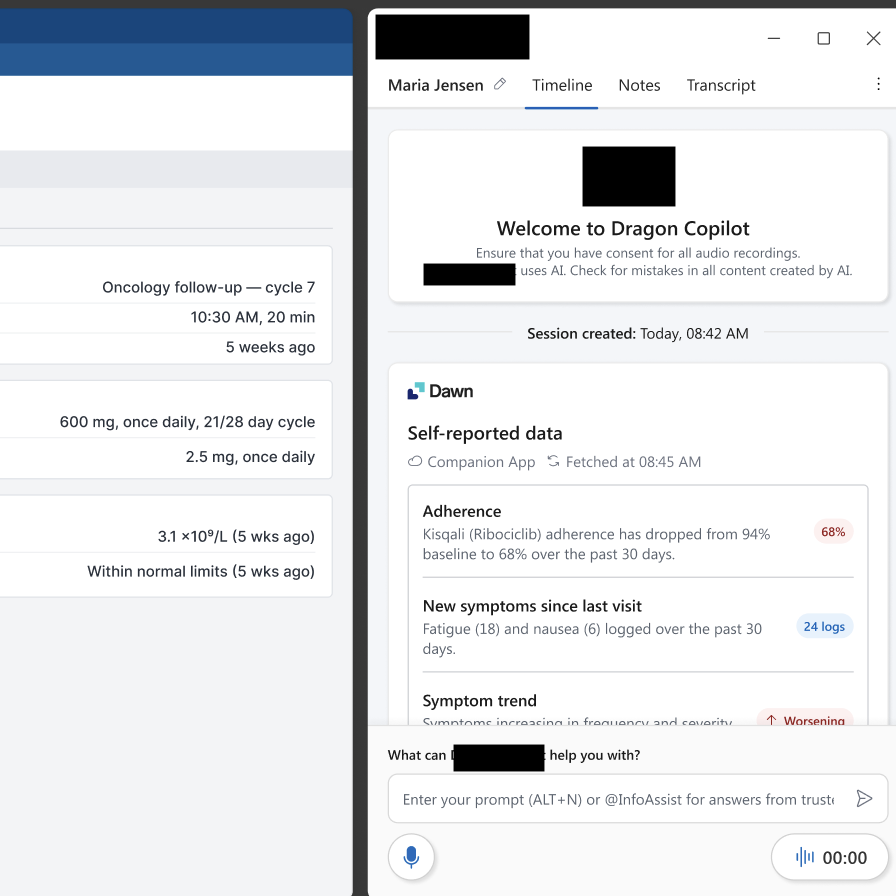The height and width of the screenshot is (896, 896).
Task: Open the Adherence entry
Action: coord(638,532)
